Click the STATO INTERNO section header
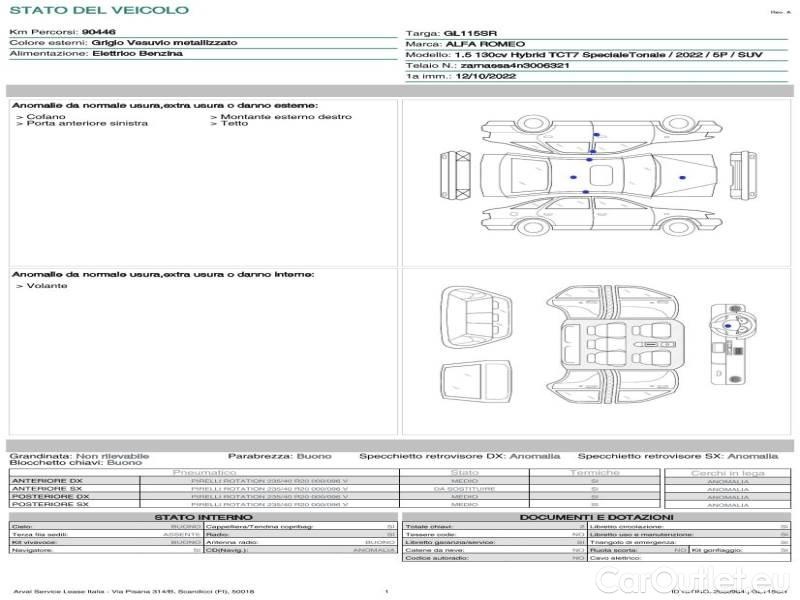The image size is (800, 600). [203, 517]
